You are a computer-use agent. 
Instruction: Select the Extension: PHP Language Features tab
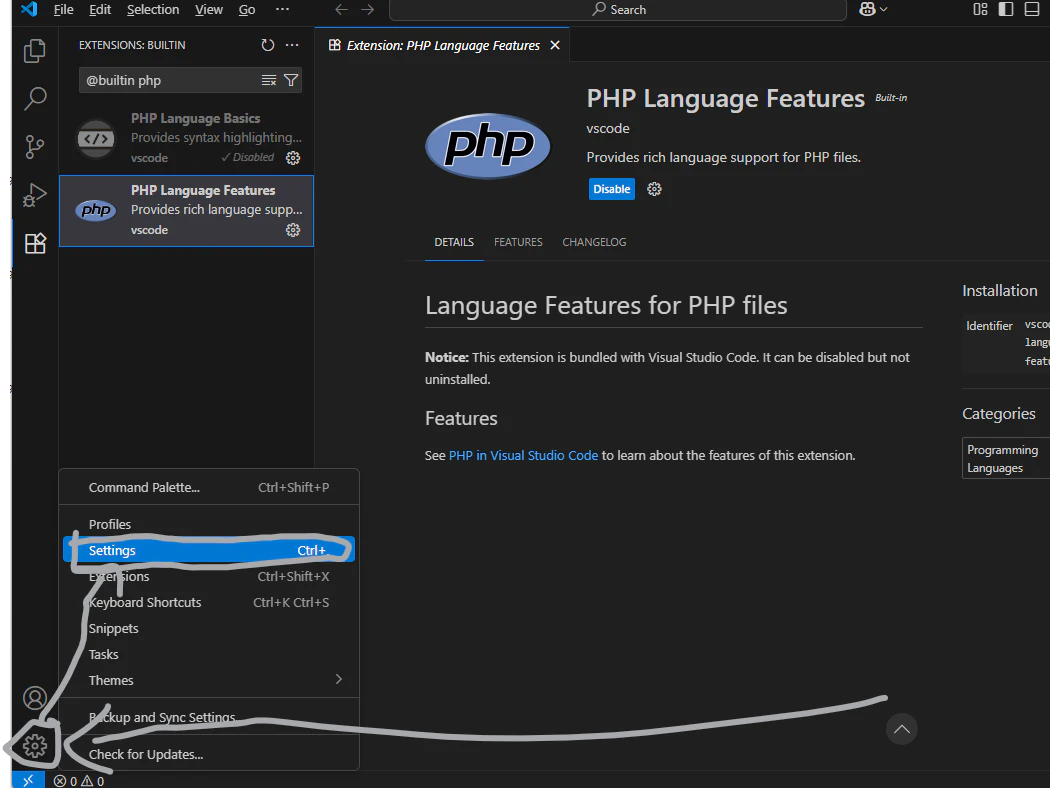point(442,45)
